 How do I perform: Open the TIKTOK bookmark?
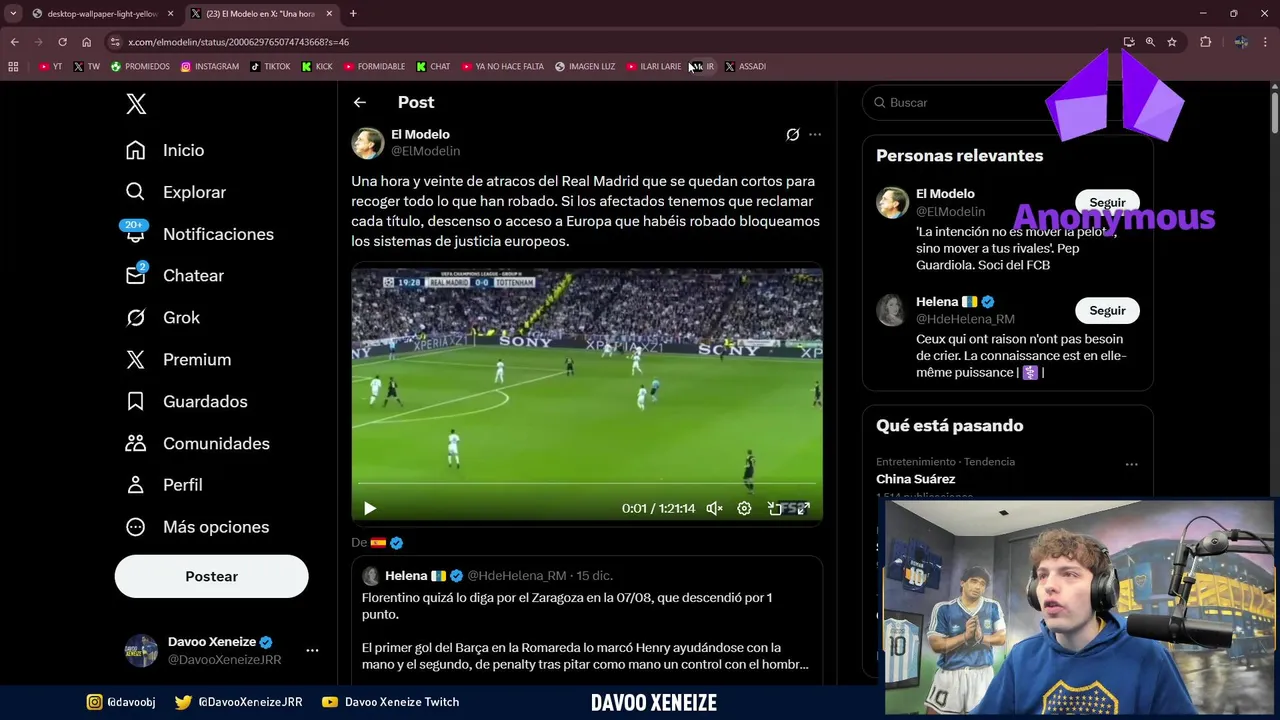270,67
